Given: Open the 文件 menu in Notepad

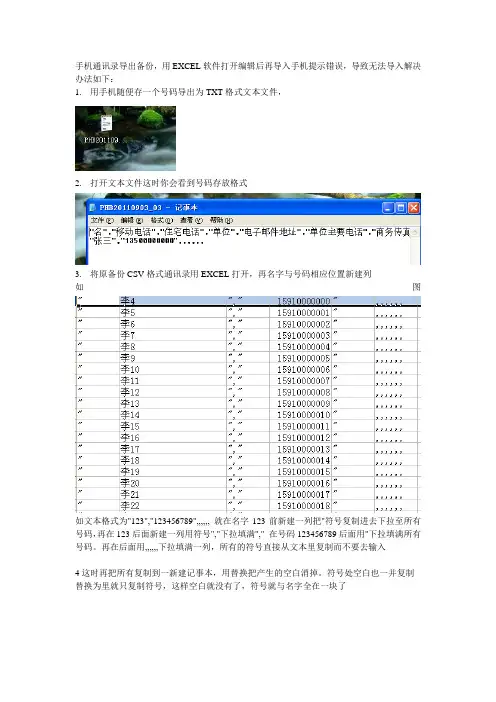Looking at the screenshot, I should pos(102,220).
